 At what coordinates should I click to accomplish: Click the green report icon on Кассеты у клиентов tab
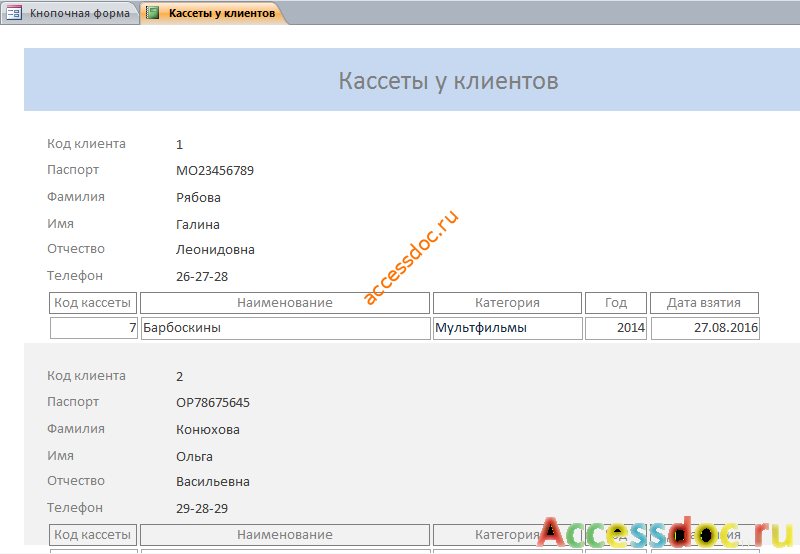153,13
